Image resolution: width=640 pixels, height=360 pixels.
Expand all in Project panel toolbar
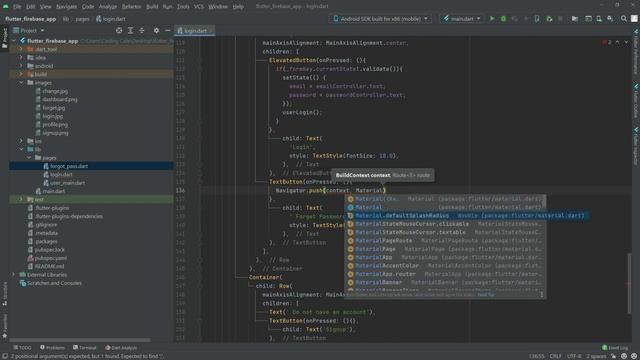(131, 31)
